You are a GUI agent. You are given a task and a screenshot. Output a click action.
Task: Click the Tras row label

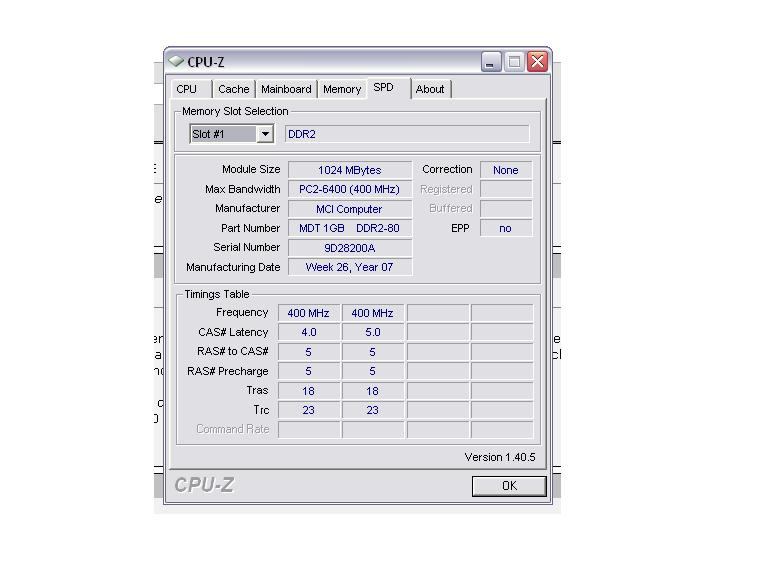(257, 390)
